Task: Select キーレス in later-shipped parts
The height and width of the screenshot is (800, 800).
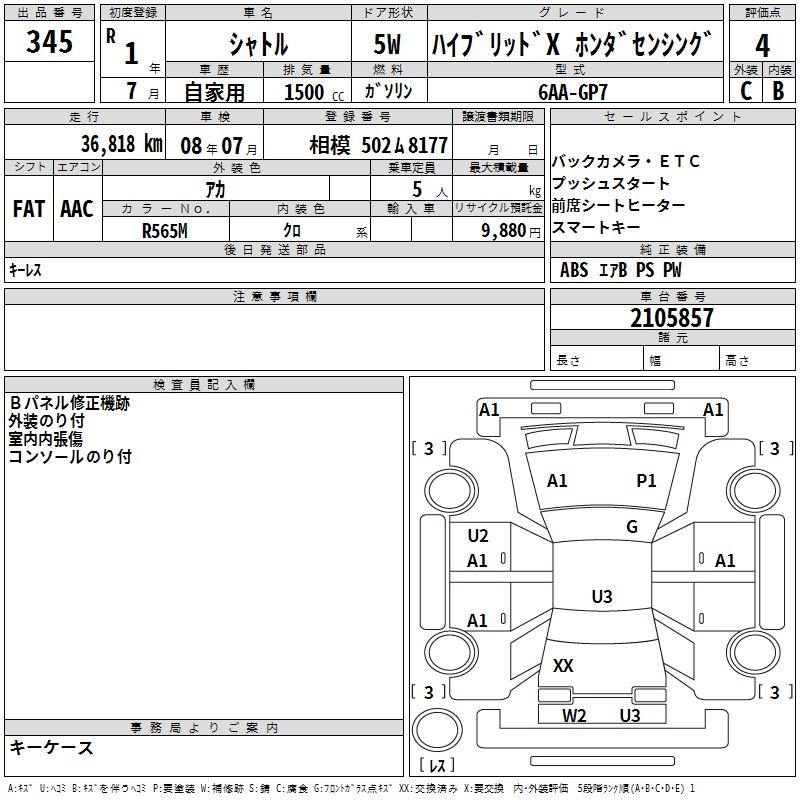Action: (25, 270)
